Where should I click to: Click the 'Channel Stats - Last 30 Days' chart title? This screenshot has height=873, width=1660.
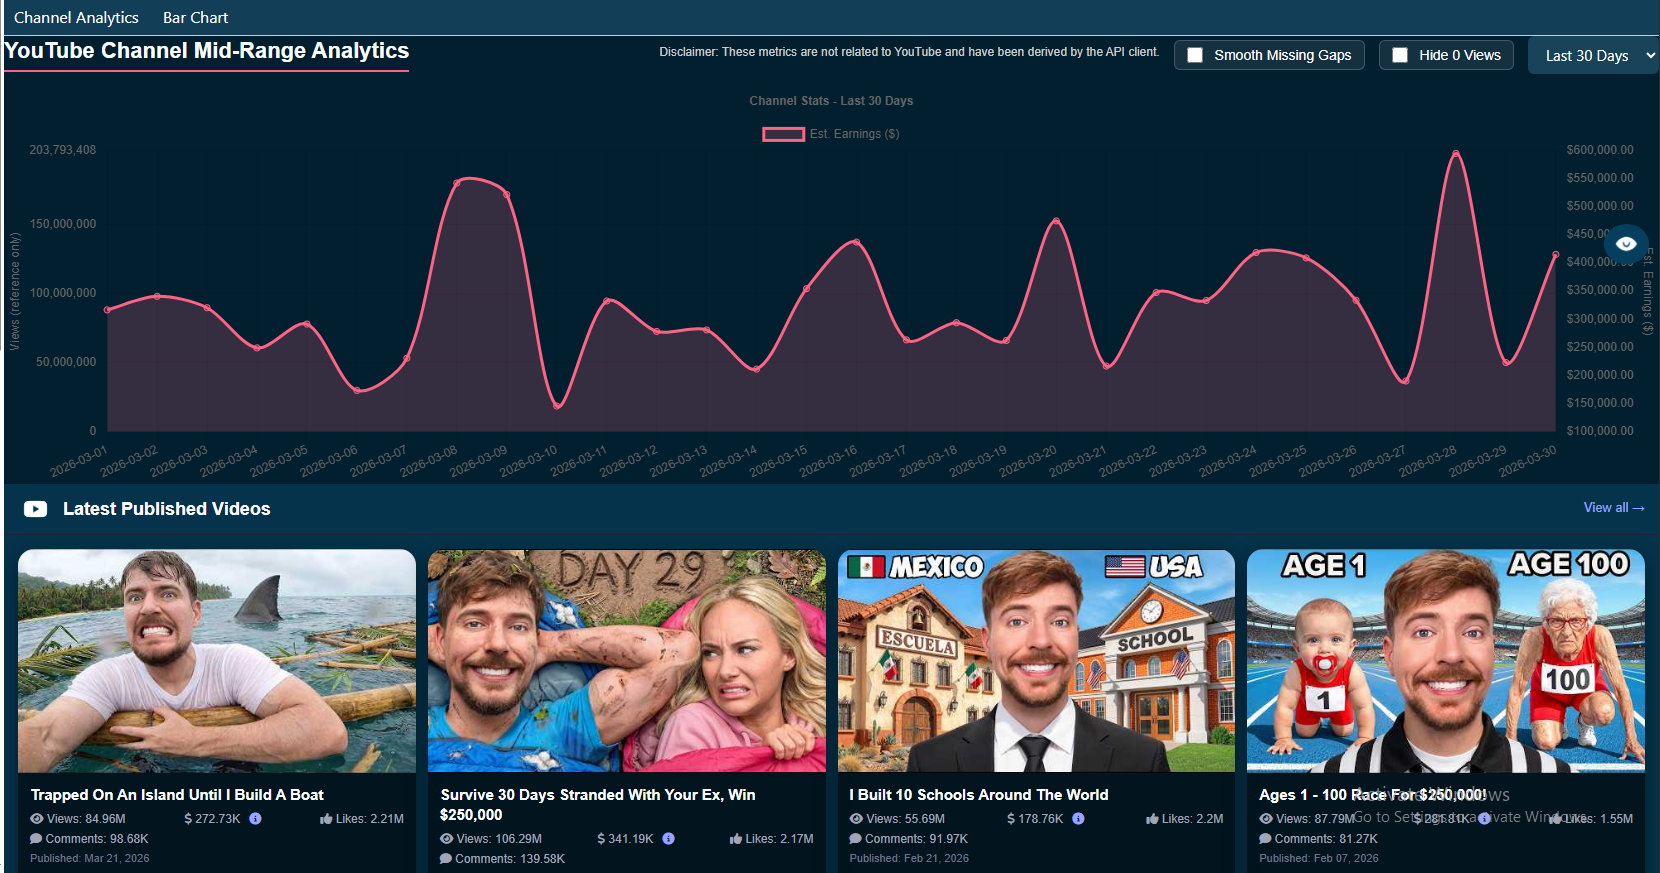(x=831, y=101)
